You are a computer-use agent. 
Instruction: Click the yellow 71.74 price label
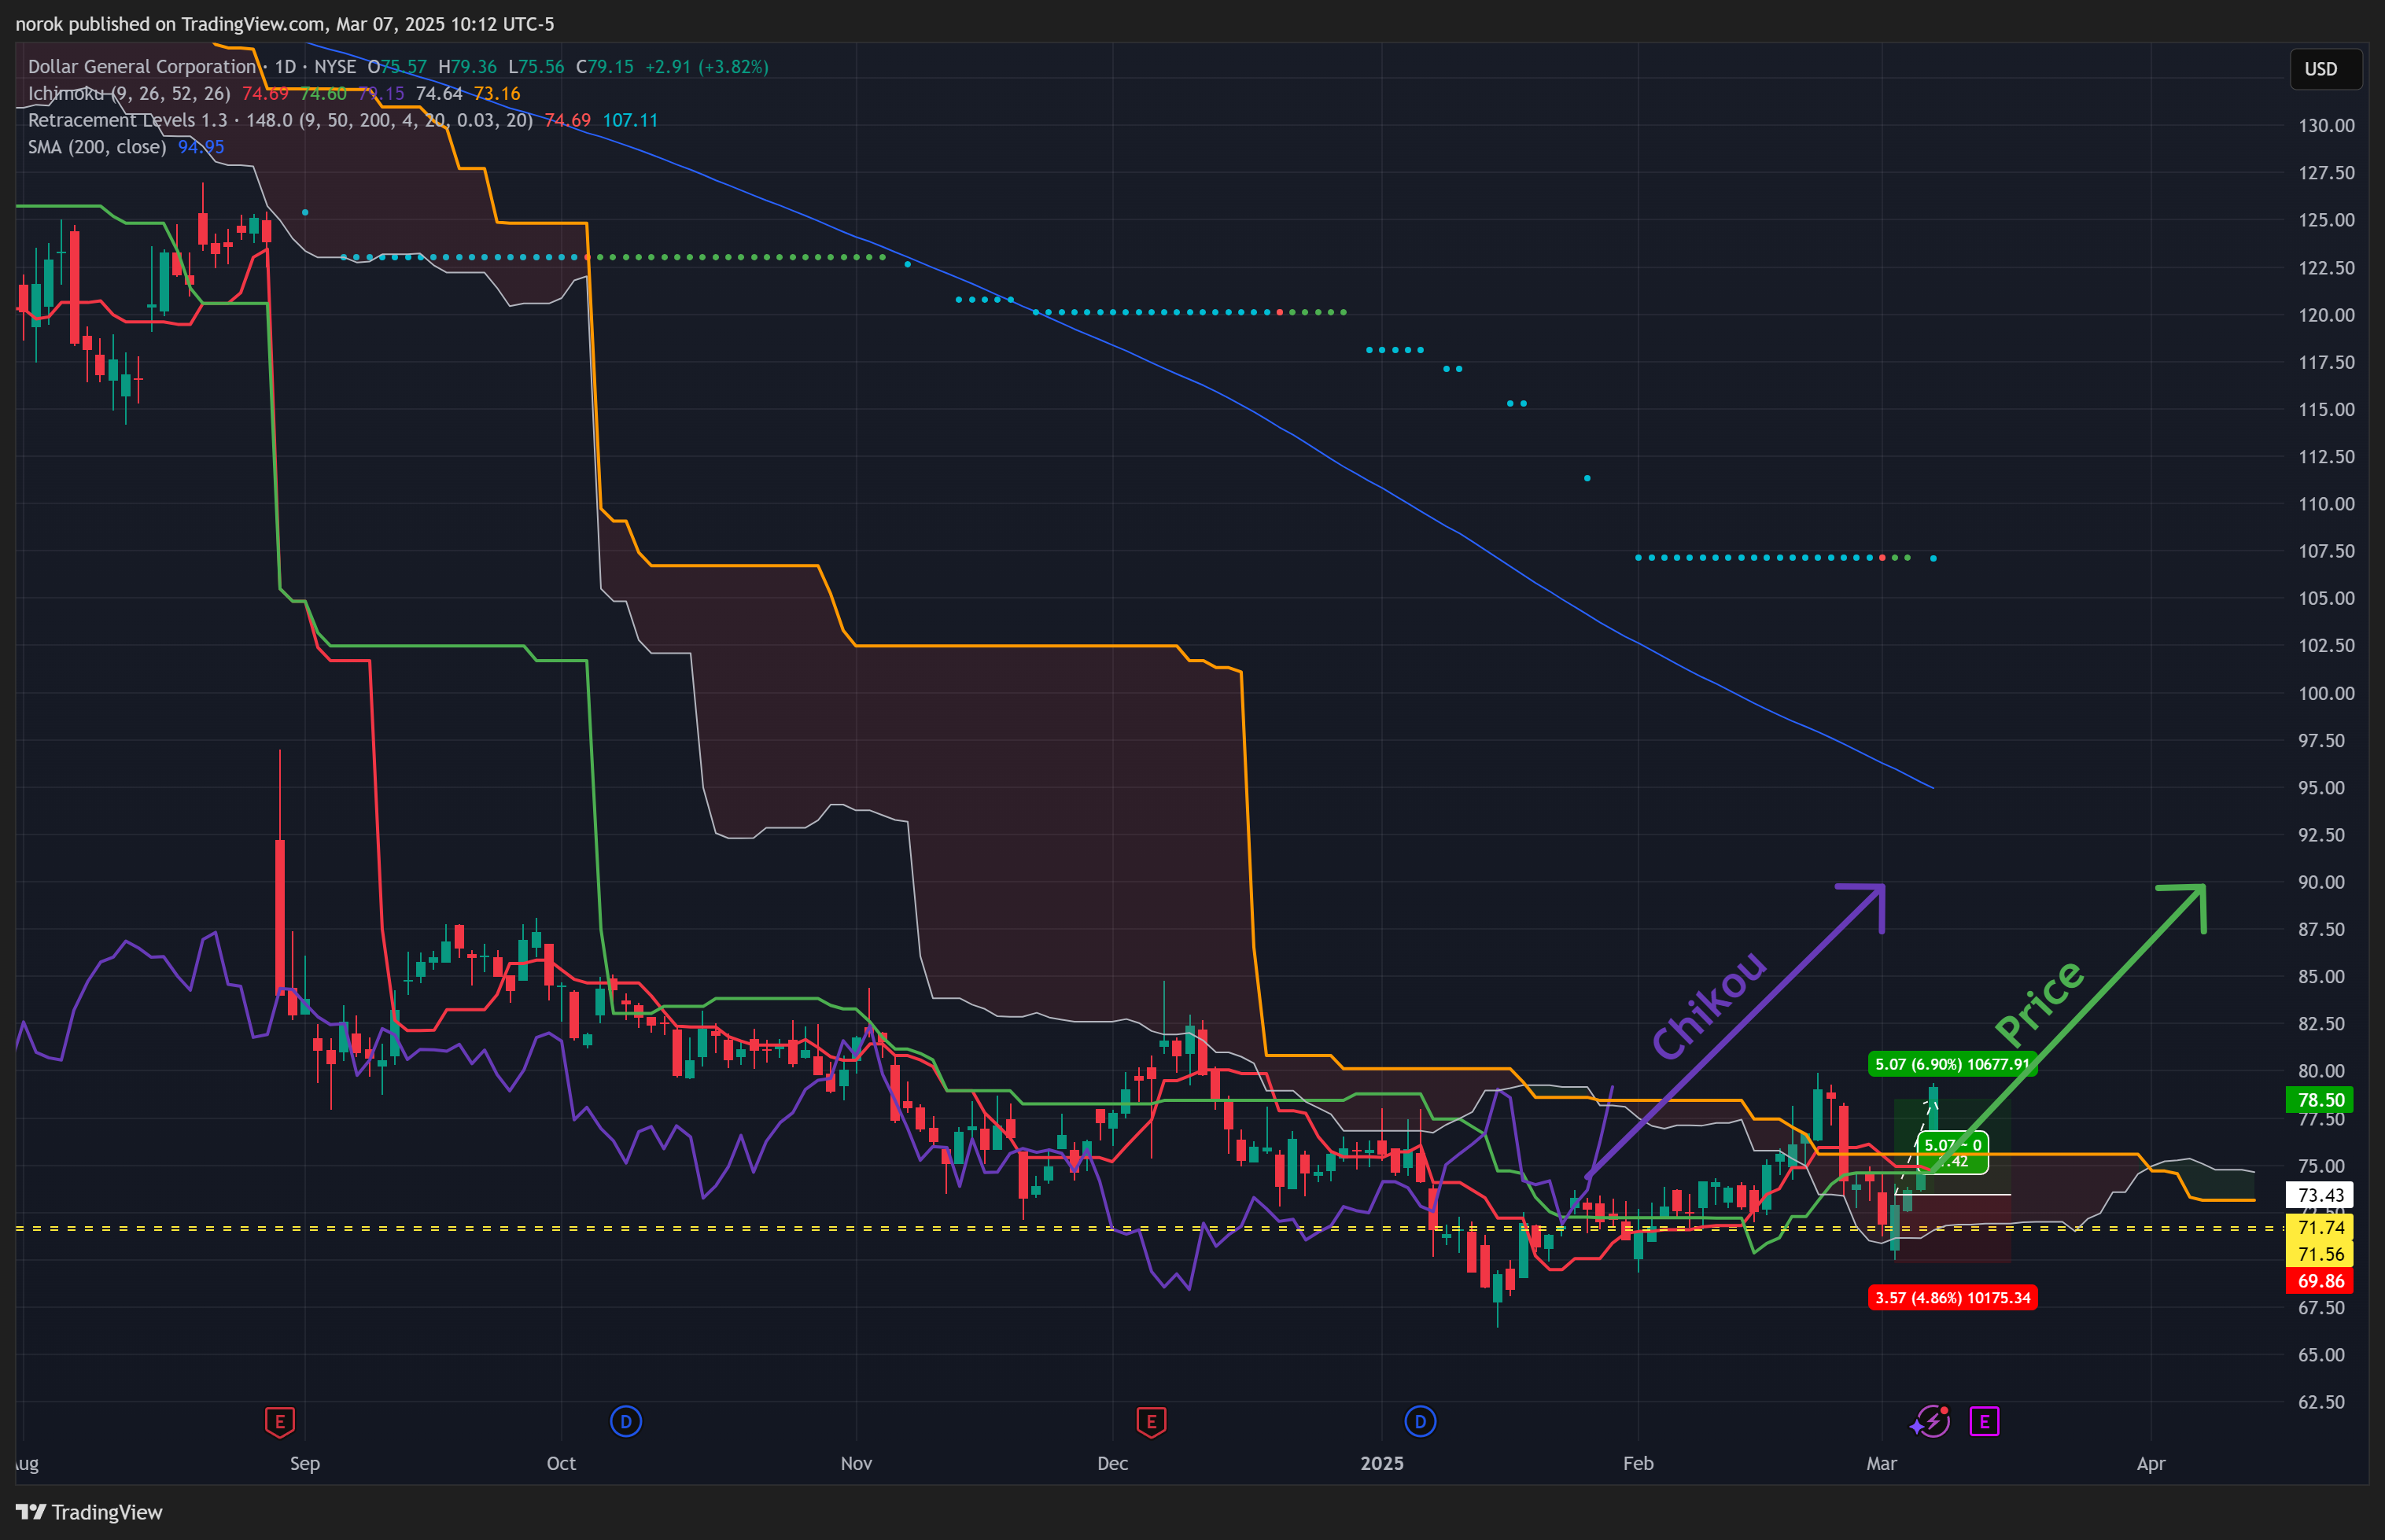(2320, 1227)
